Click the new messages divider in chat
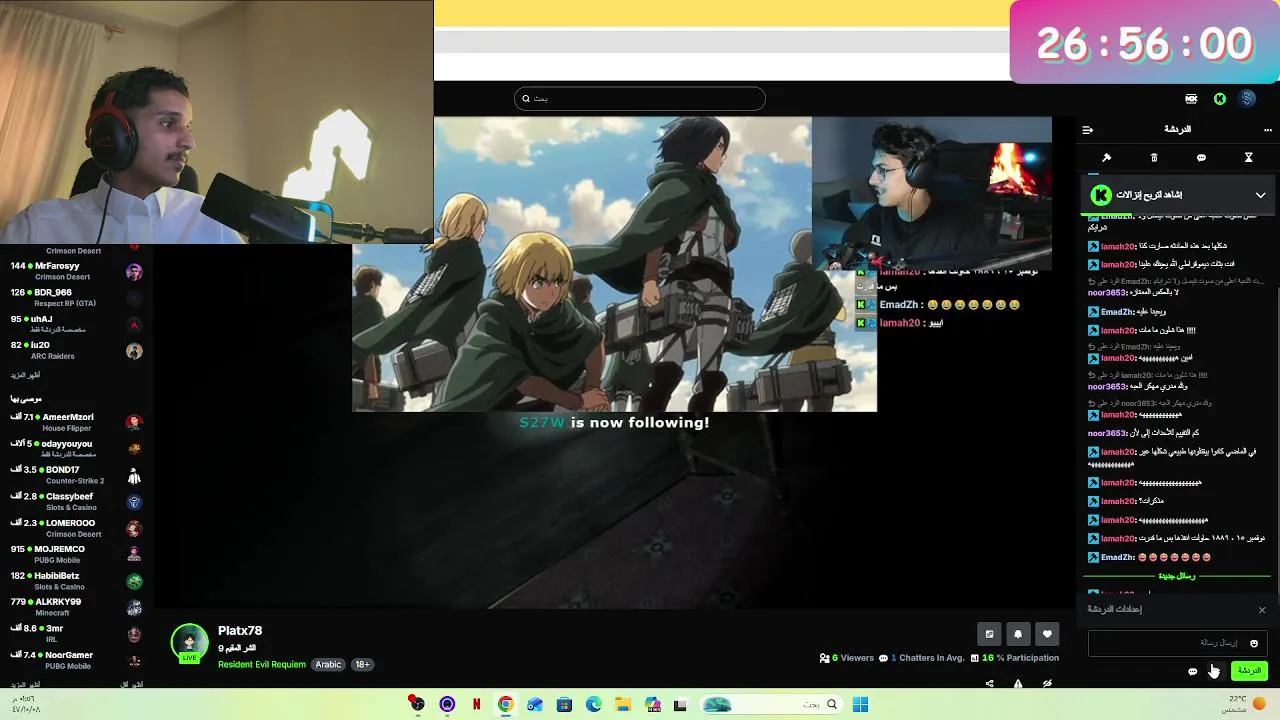Viewport: 1280px width, 720px height. click(x=1177, y=576)
